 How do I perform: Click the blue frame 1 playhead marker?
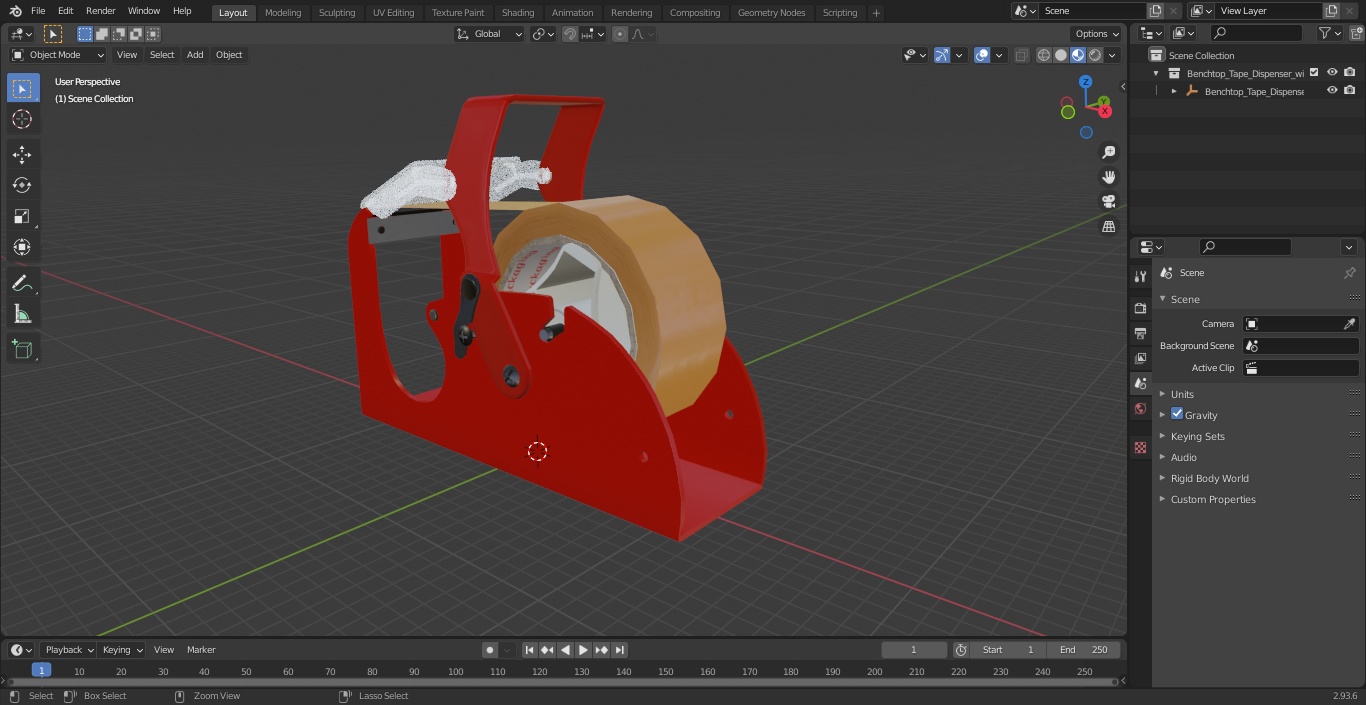coord(41,671)
